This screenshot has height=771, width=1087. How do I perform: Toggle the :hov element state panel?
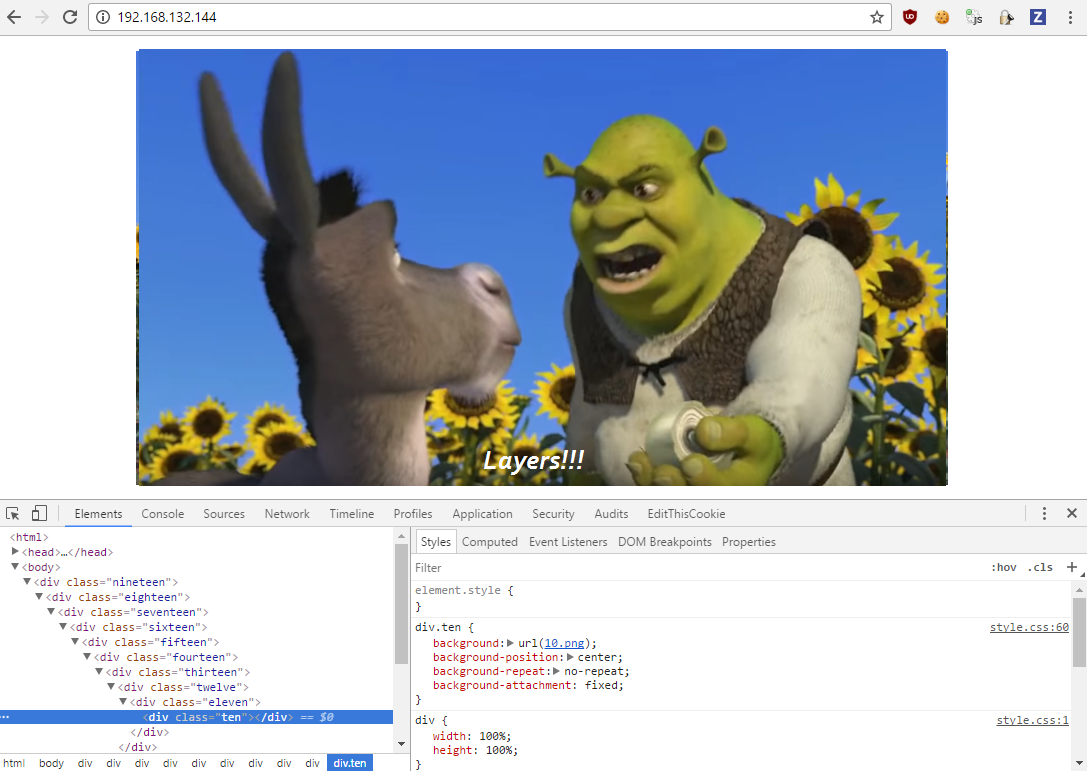pos(1004,567)
